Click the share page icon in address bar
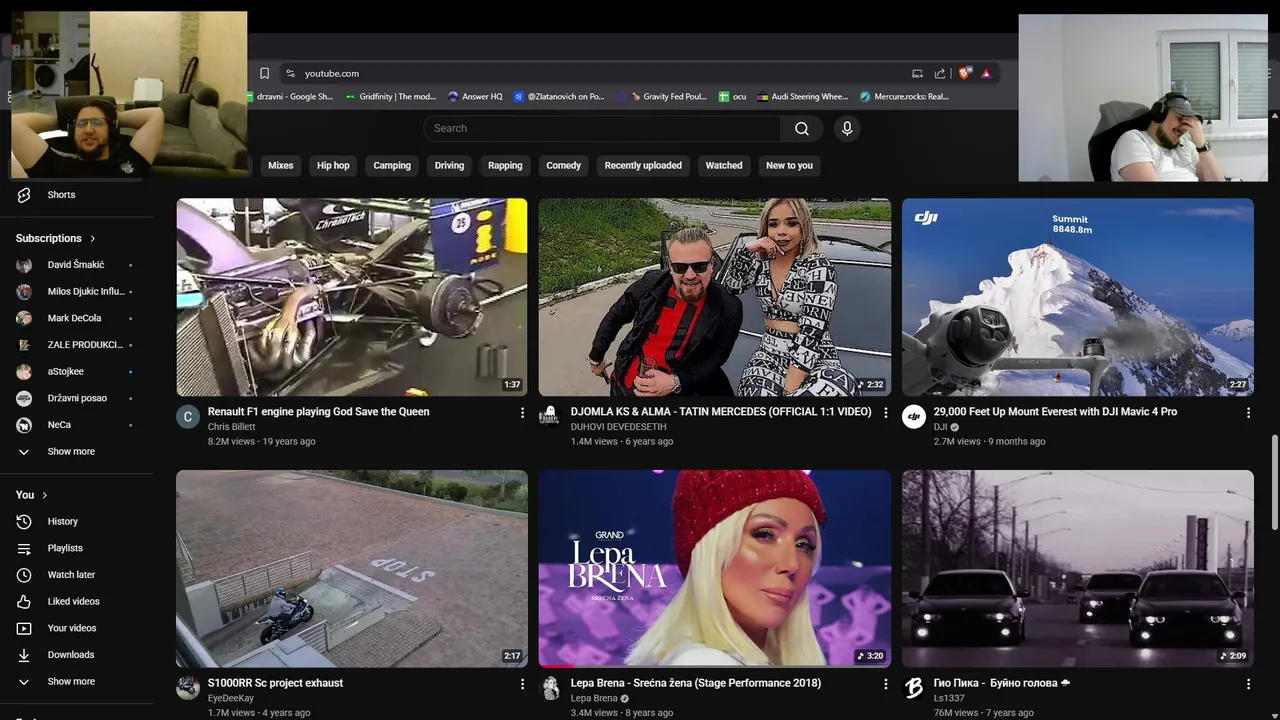 click(940, 73)
